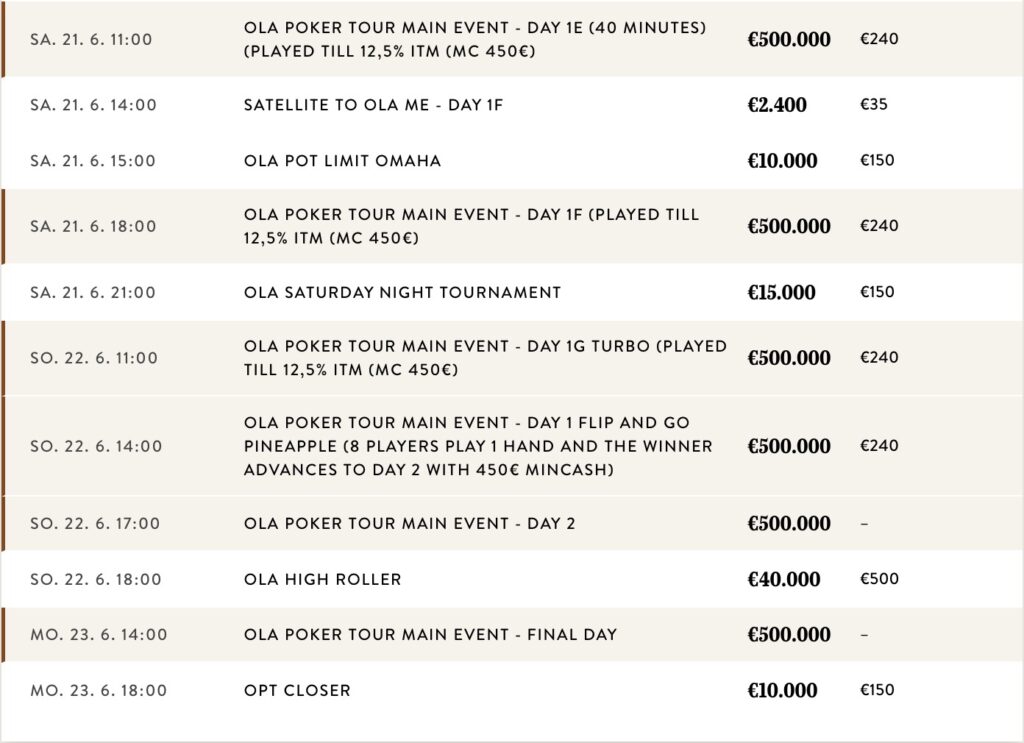Open the OLA Saturday Night Tournament row

pos(402,292)
